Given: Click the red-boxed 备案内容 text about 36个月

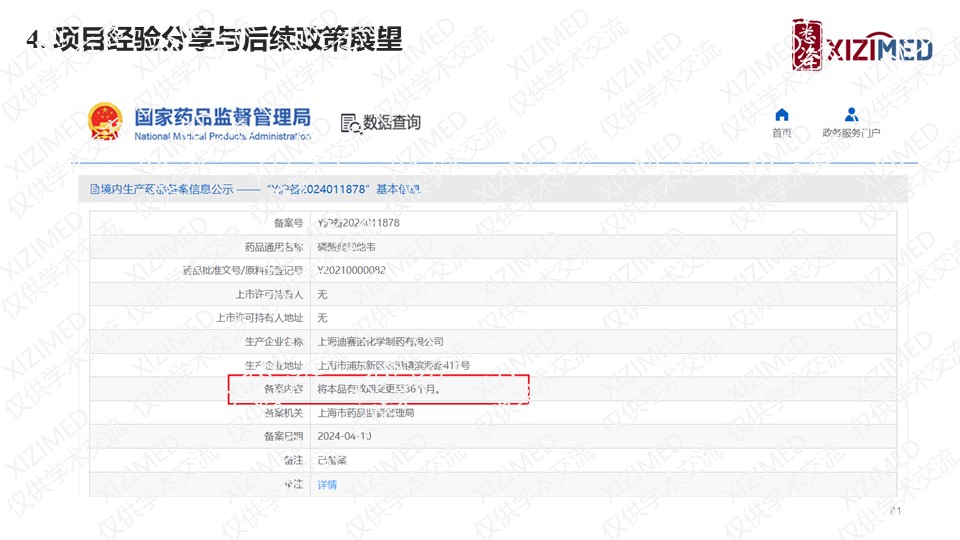Looking at the screenshot, I should (378, 389).
